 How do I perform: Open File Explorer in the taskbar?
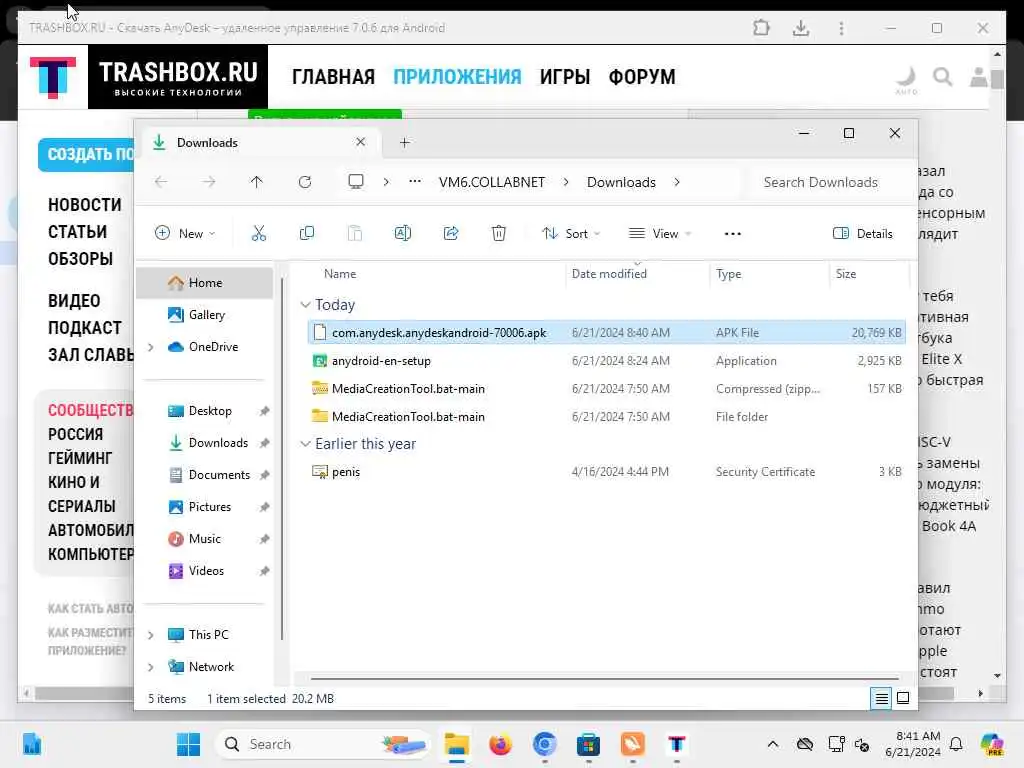456,744
